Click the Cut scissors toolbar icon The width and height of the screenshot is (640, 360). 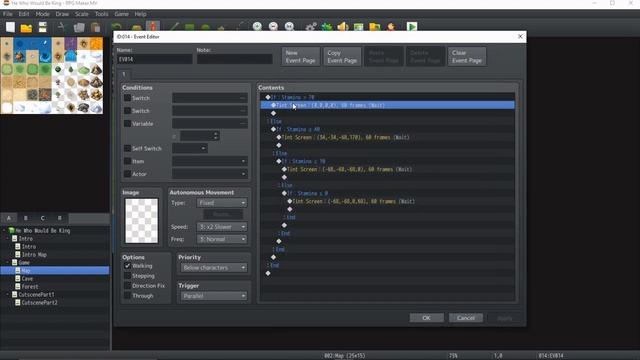(x=62, y=27)
